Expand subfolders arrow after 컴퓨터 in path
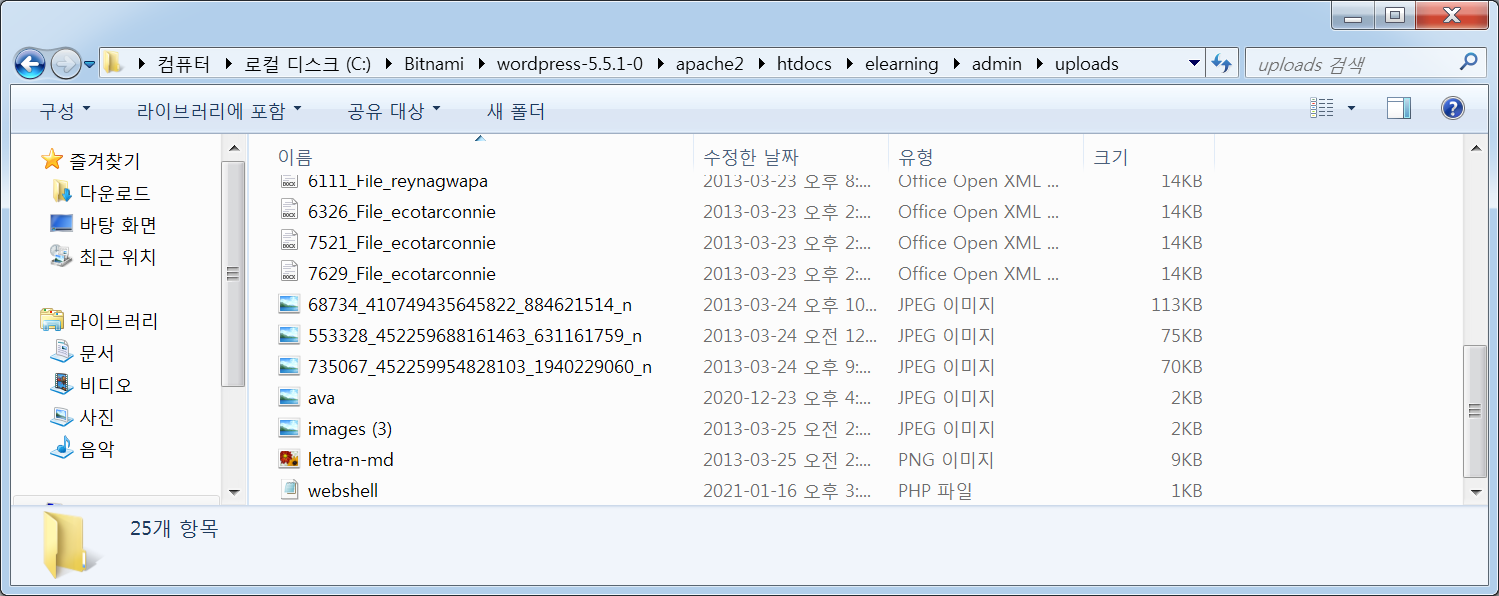Image resolution: width=1499 pixels, height=596 pixels. 227,64
